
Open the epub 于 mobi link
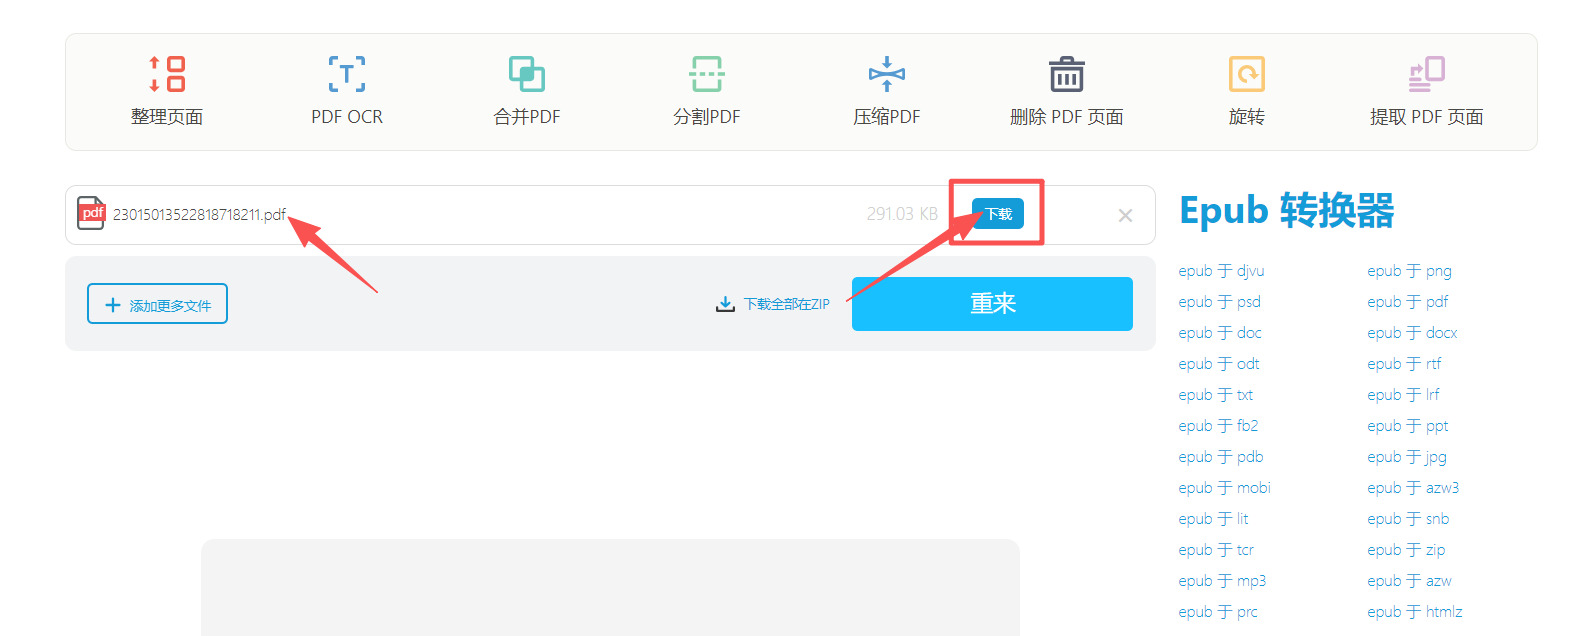coord(1224,488)
